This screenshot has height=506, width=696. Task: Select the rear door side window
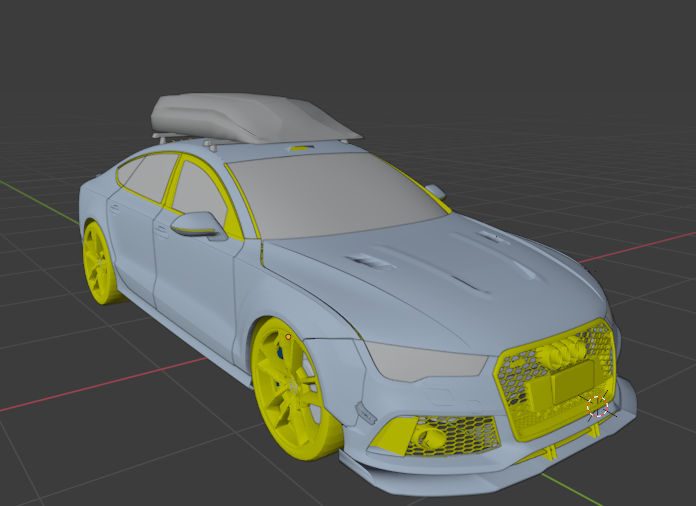[x=149, y=178]
